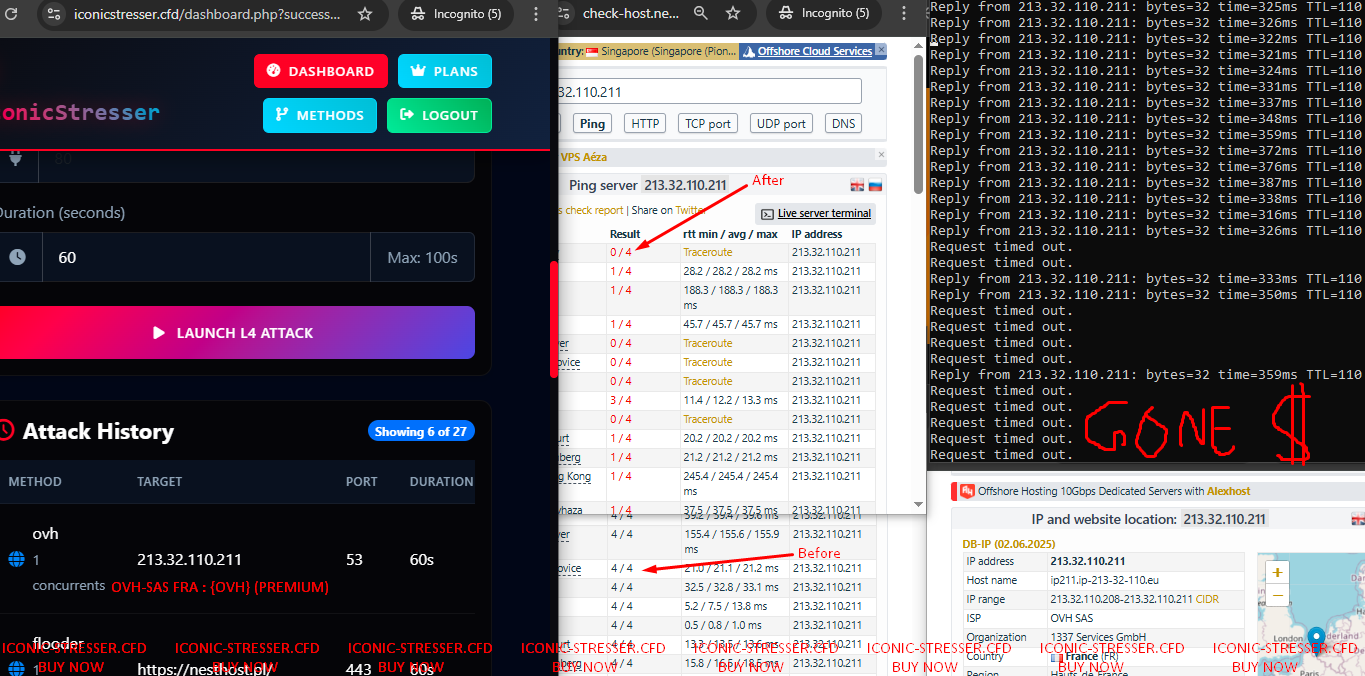Open the Chrome menu in the iconicstresser window
Image resolution: width=1365 pixels, height=676 pixels.
(536, 14)
